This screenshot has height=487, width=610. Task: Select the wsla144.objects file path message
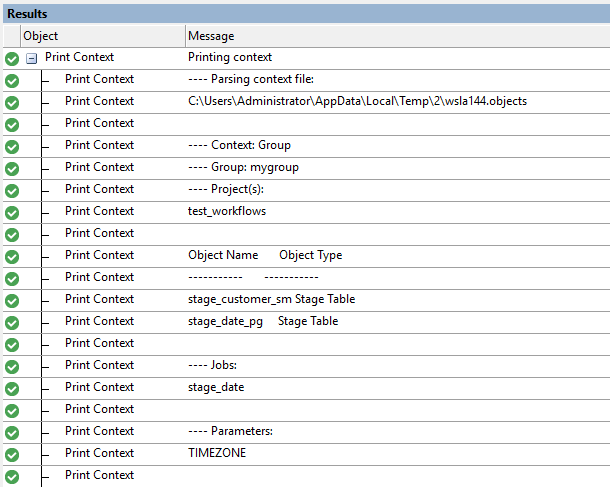coord(357,101)
